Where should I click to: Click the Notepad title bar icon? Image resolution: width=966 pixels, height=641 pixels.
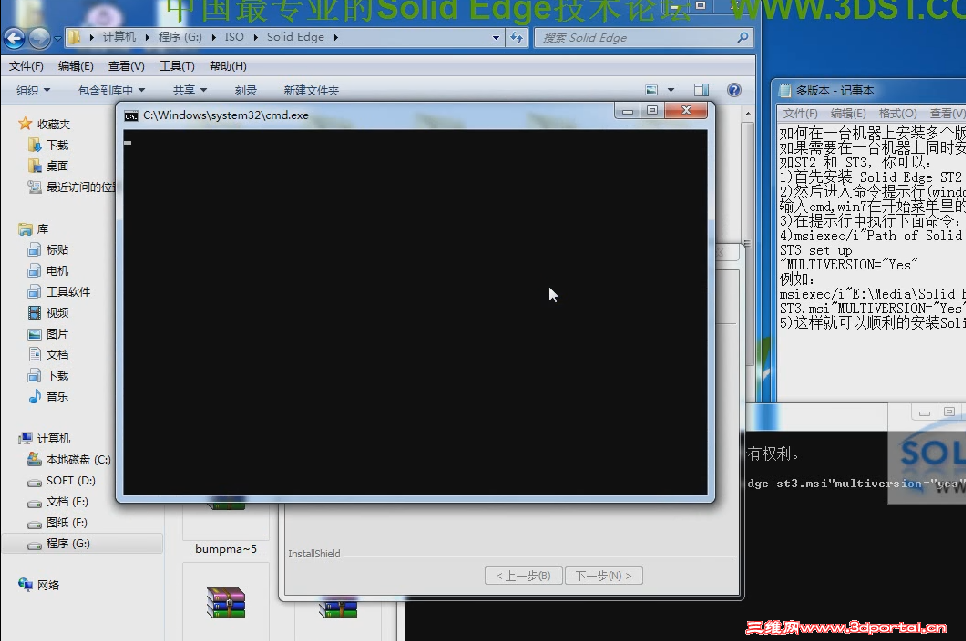click(785, 91)
